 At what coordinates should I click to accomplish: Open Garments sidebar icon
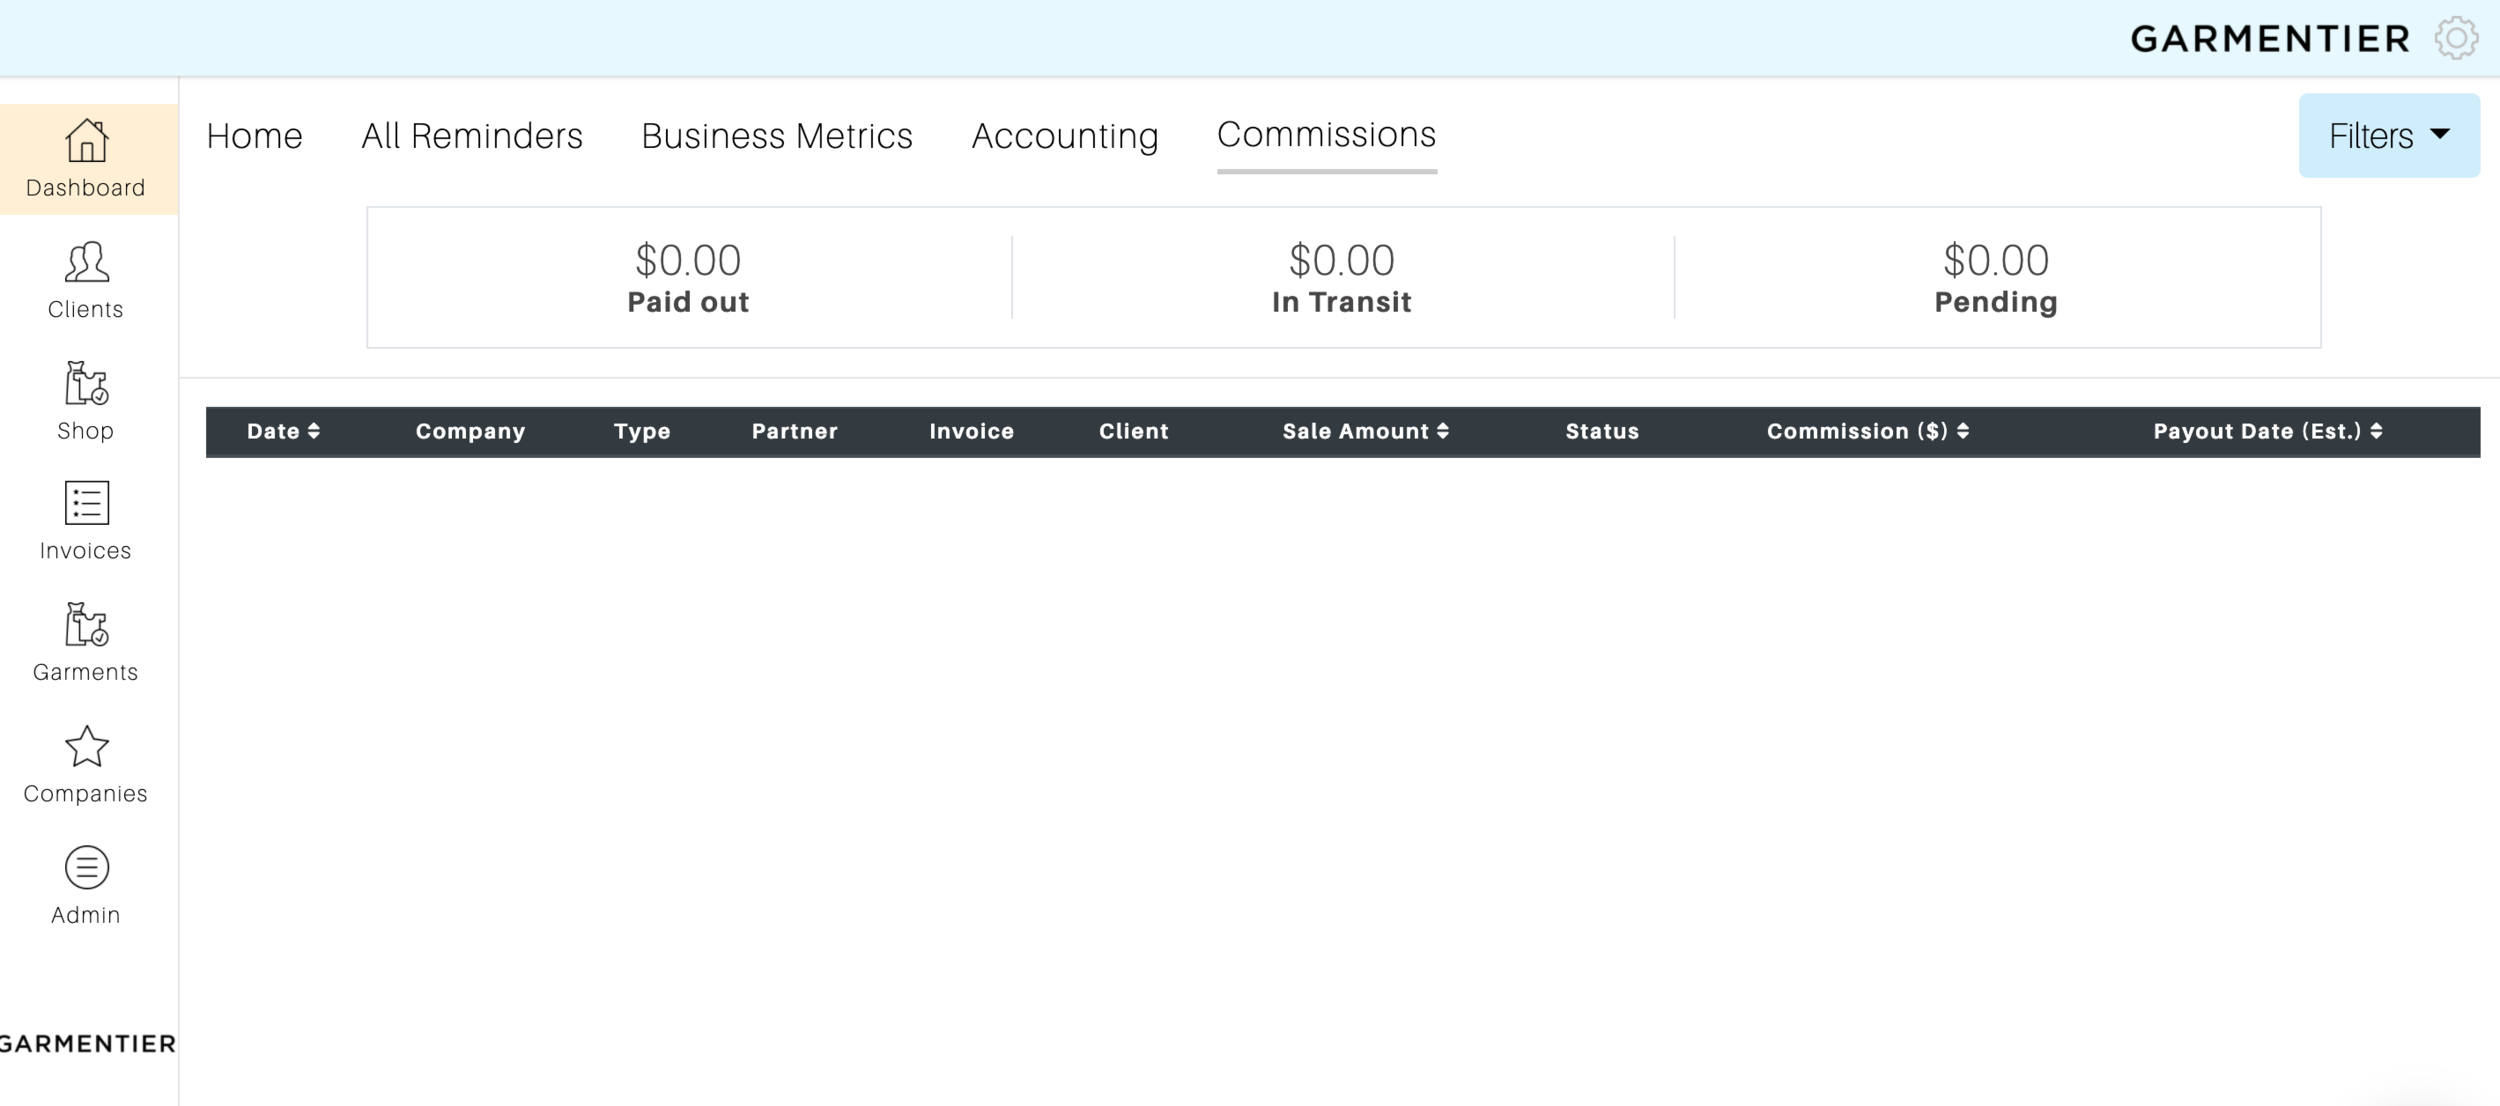[x=87, y=626]
